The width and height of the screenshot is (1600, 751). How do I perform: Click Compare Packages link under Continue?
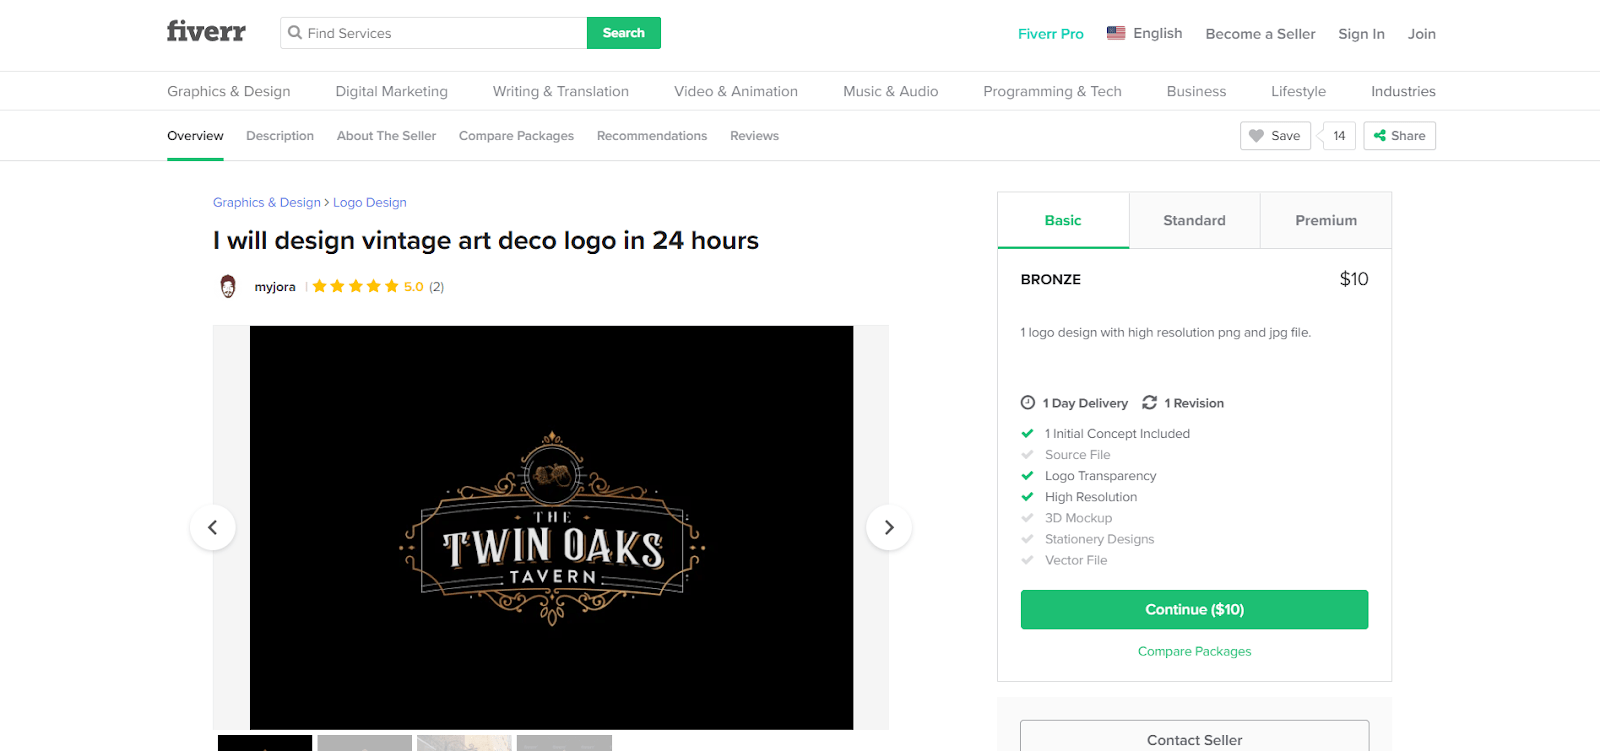[x=1194, y=651]
